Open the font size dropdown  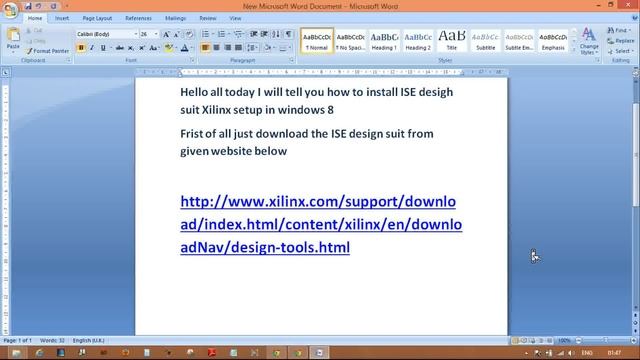coord(156,34)
